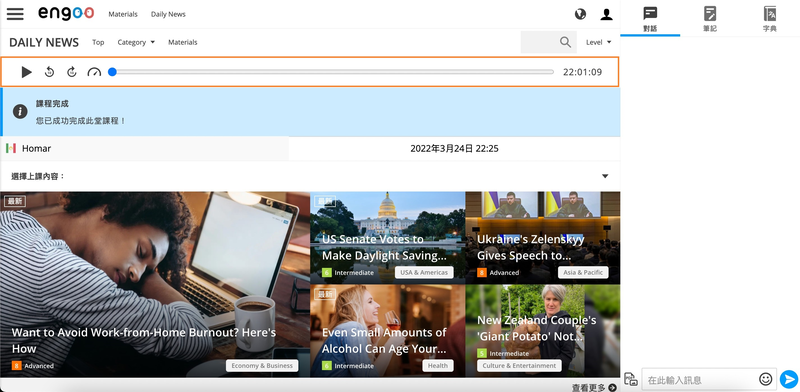Click the Culture & Entertainment tag
The height and width of the screenshot is (392, 800).
pyautogui.click(x=519, y=365)
